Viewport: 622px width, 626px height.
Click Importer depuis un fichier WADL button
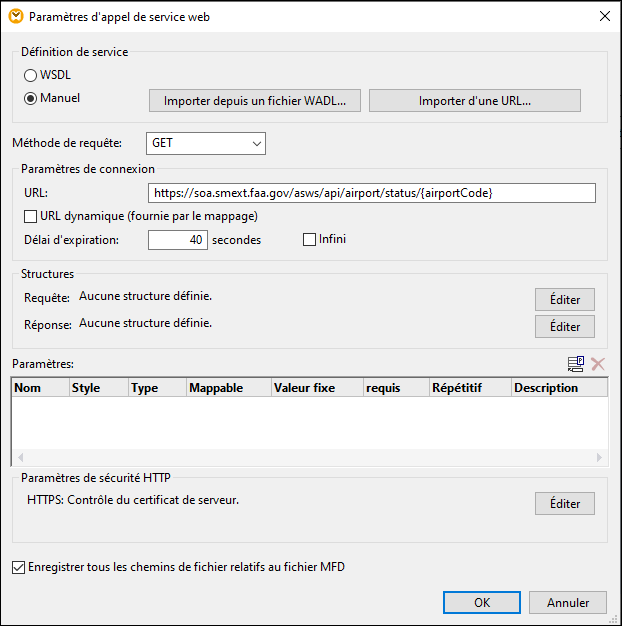tap(254, 101)
